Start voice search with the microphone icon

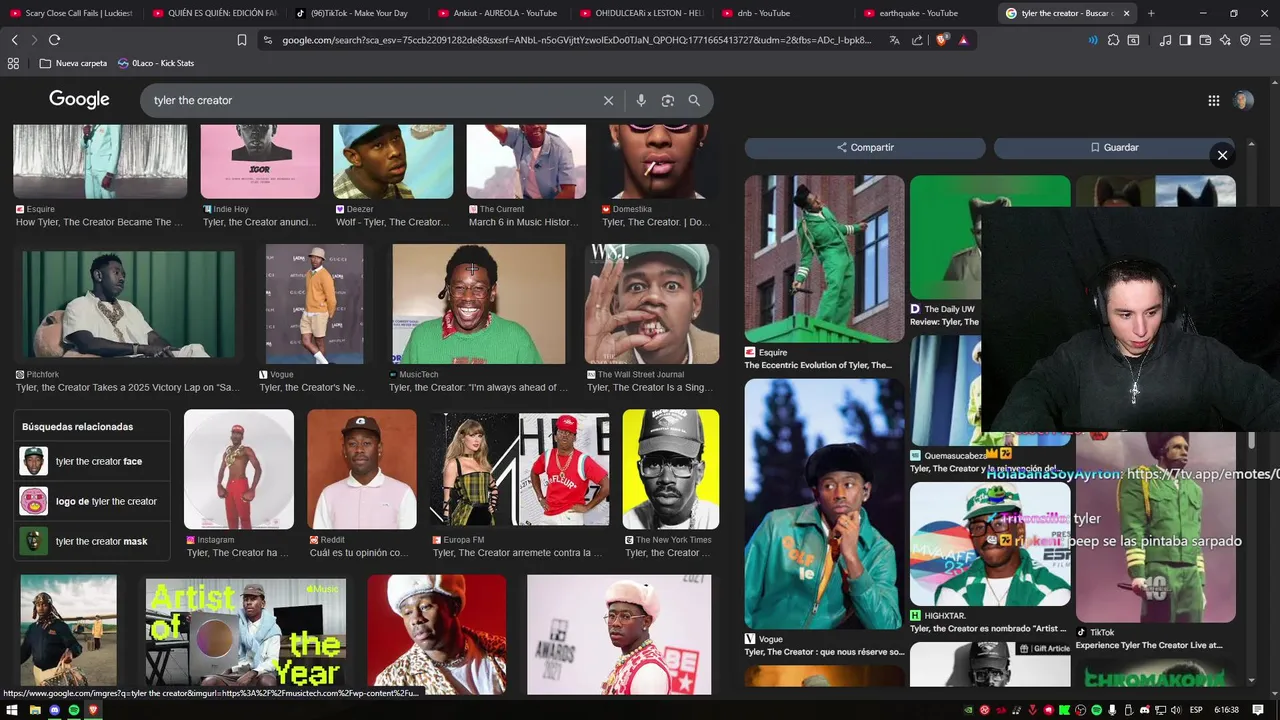(x=641, y=100)
